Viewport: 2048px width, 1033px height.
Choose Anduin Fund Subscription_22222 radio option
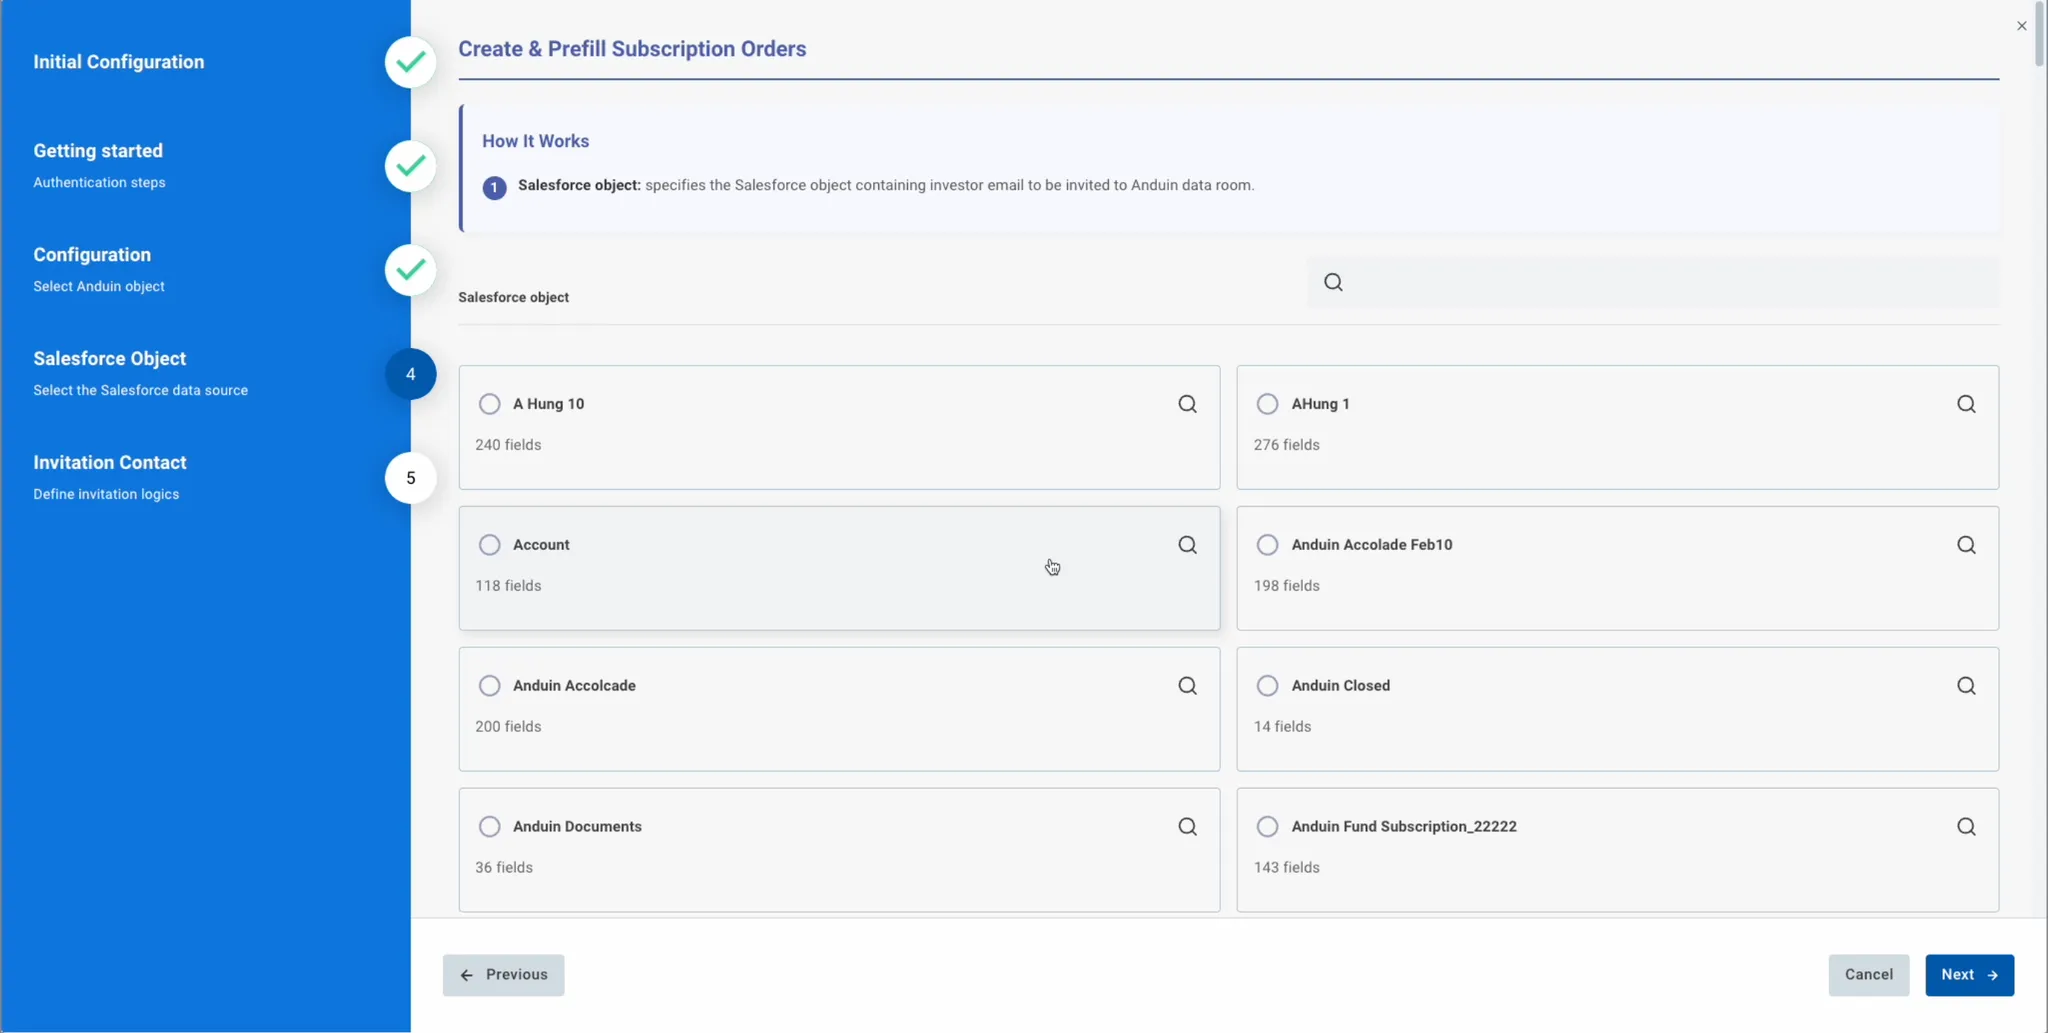click(x=1267, y=827)
